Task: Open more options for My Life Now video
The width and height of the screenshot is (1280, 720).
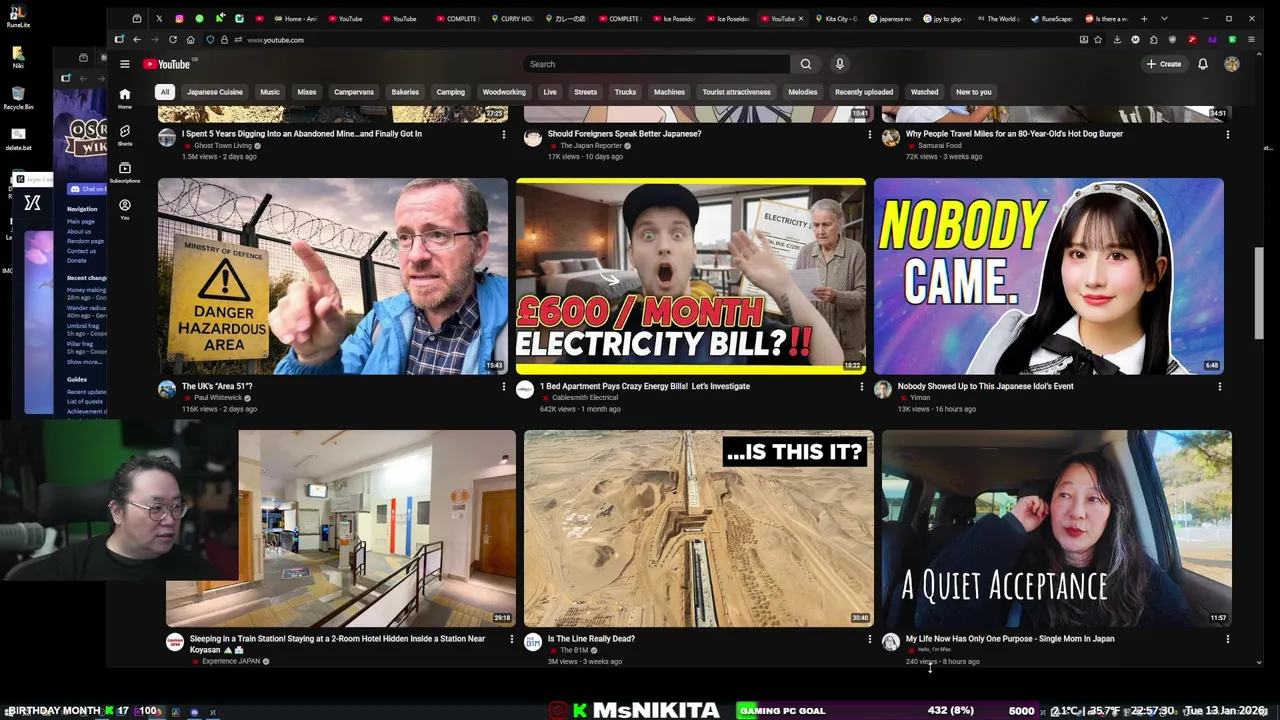Action: (1227, 638)
